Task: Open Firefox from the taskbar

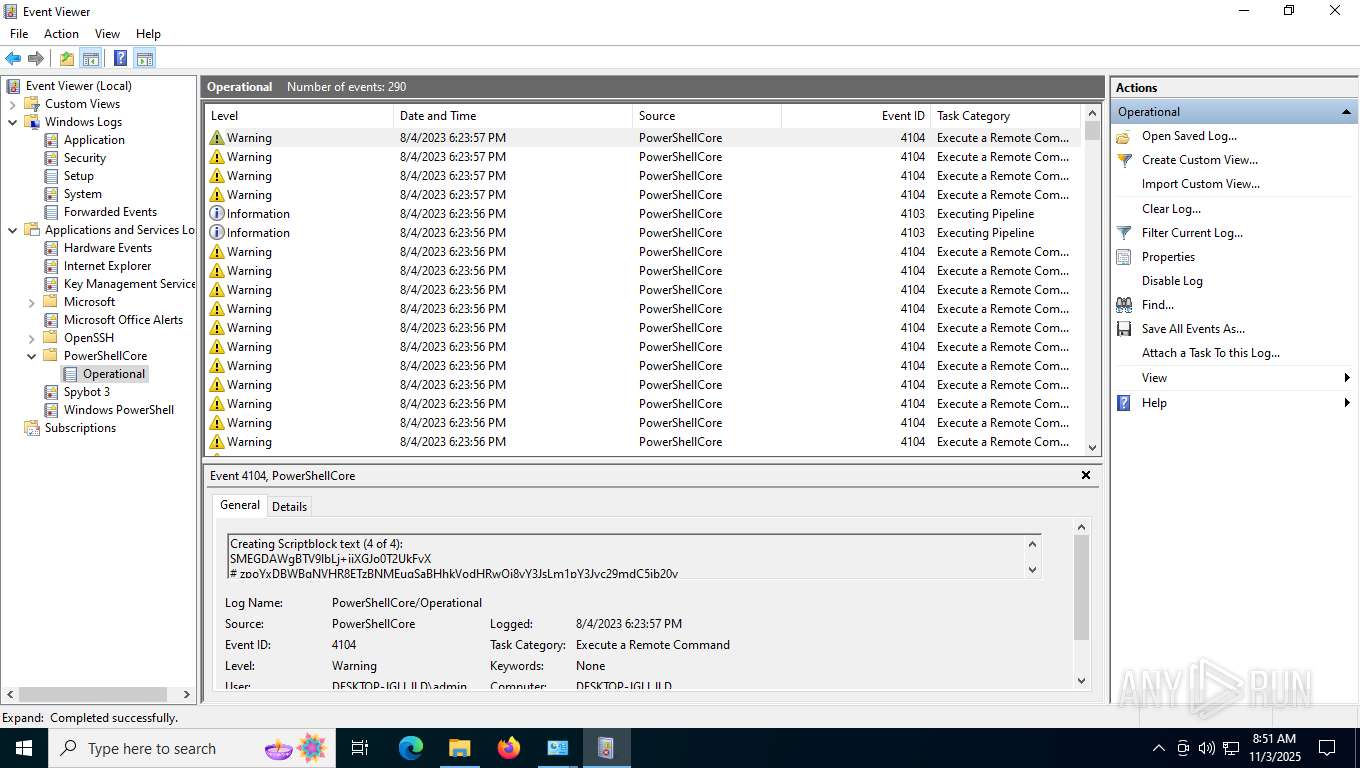Action: click(509, 748)
